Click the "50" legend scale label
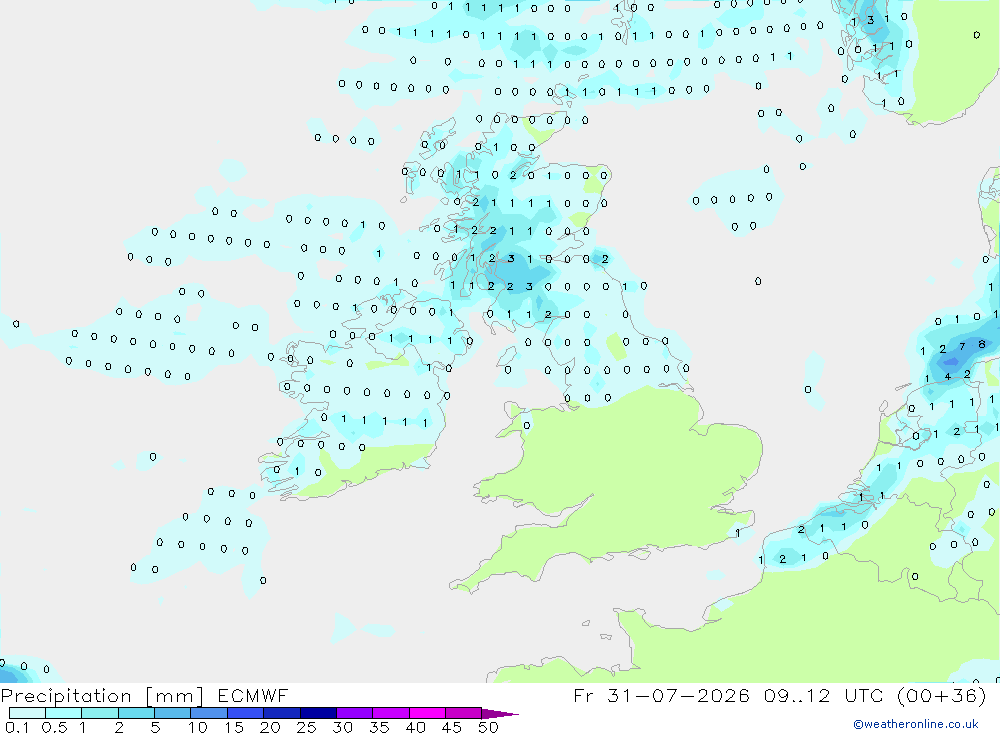Viewport: 1000px width, 733px height. [488, 727]
